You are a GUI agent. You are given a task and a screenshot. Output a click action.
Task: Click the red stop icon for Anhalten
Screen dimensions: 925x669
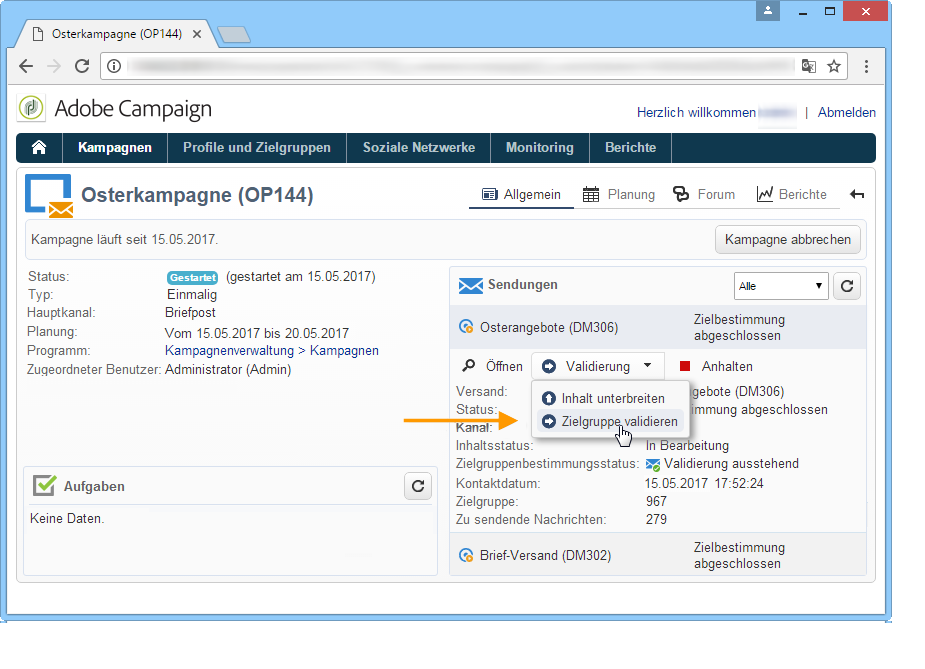tap(685, 366)
